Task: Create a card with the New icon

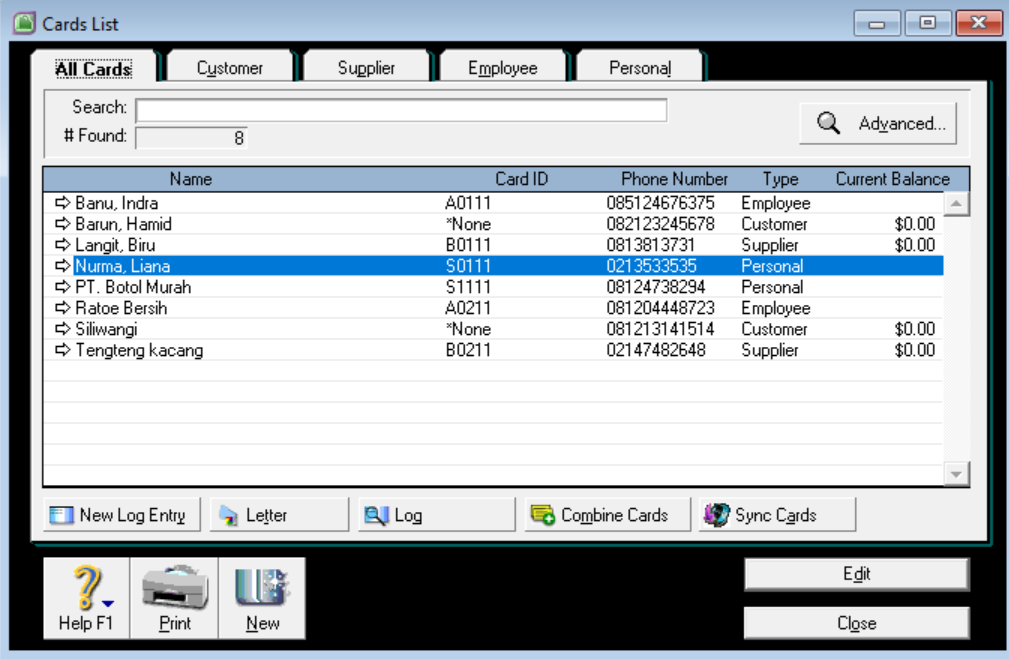Action: pyautogui.click(x=261, y=585)
